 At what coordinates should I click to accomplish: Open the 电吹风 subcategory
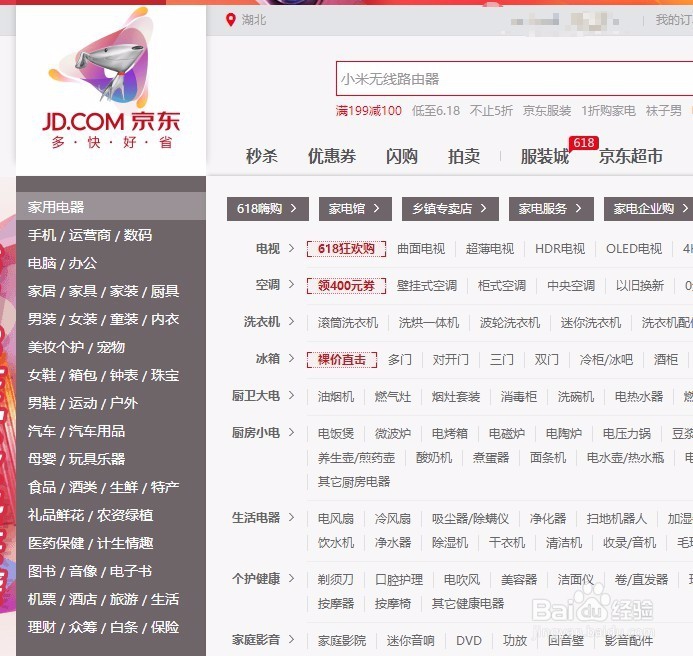462,580
